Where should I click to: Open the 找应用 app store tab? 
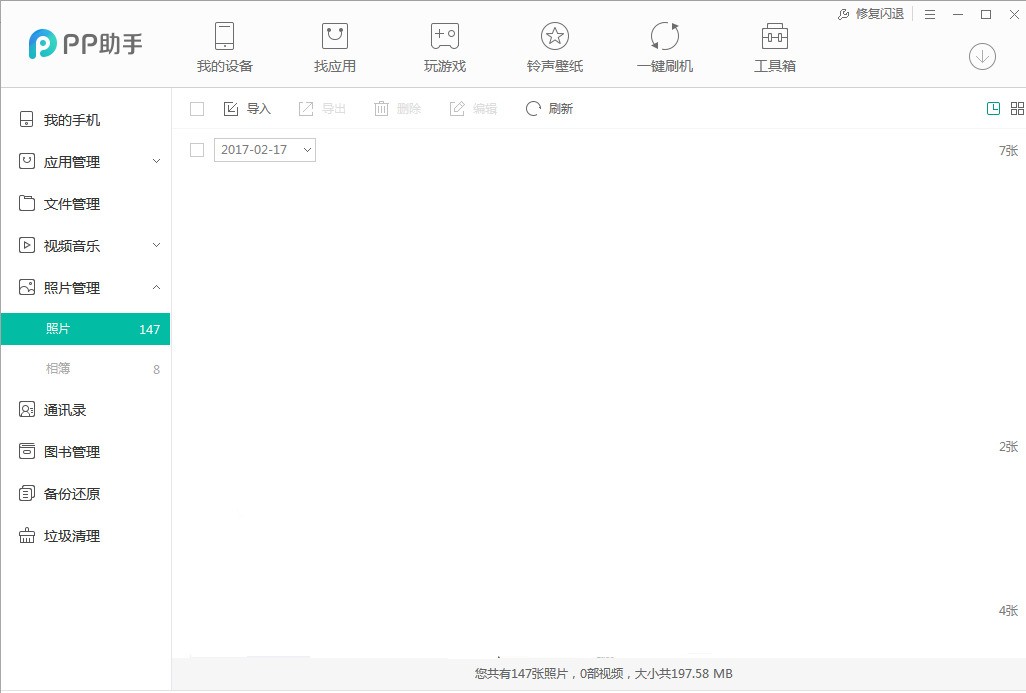click(334, 48)
